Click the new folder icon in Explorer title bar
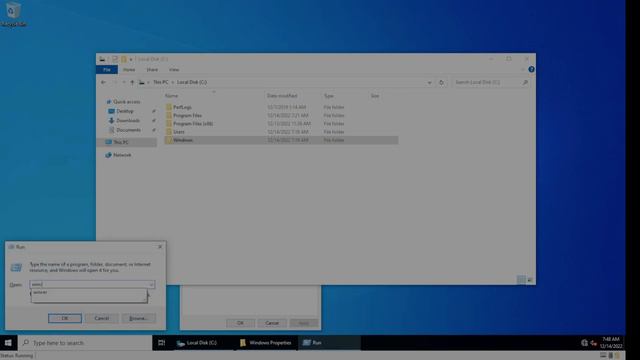 (124, 59)
